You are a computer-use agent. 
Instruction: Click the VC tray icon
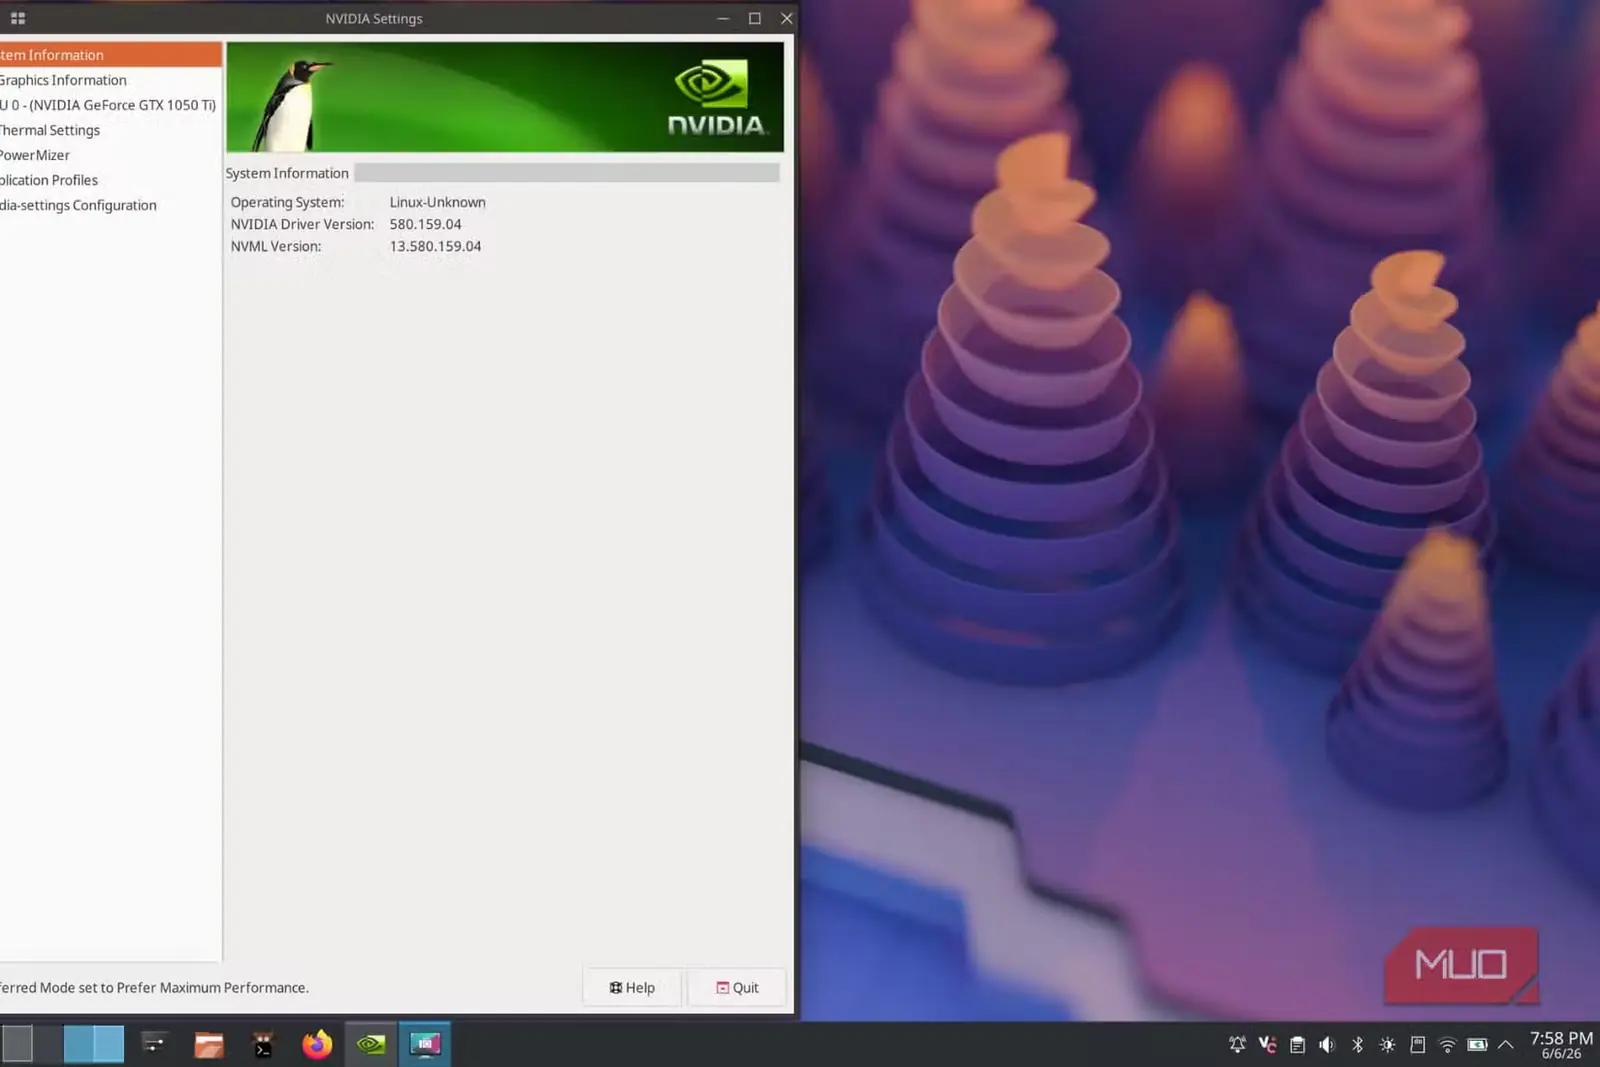click(x=1267, y=1045)
